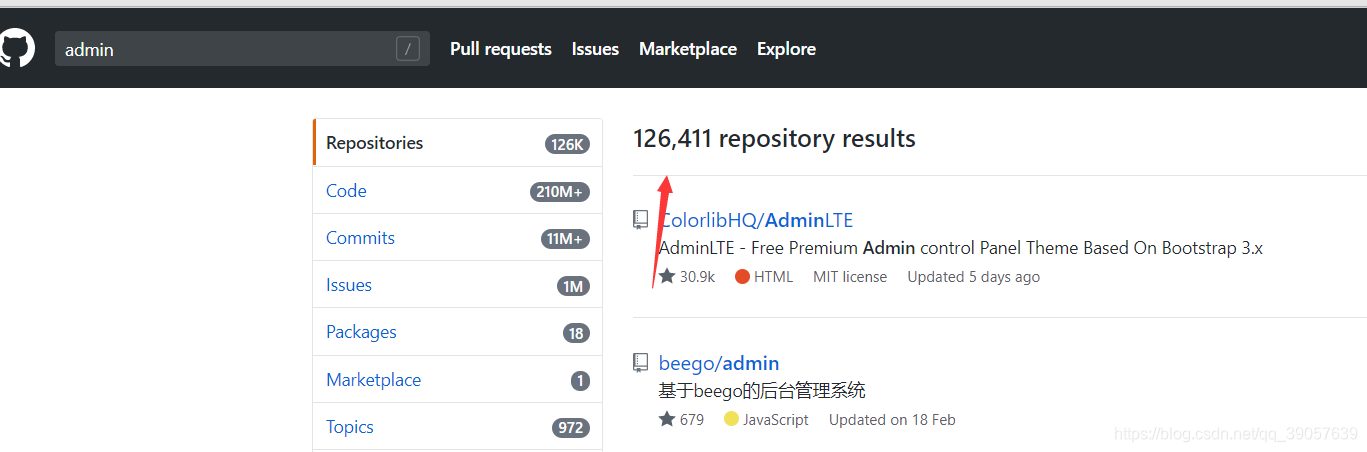Screen dimensions: 1367x452
Task: Select the Repositories filter in sidebar
Action: (458, 143)
